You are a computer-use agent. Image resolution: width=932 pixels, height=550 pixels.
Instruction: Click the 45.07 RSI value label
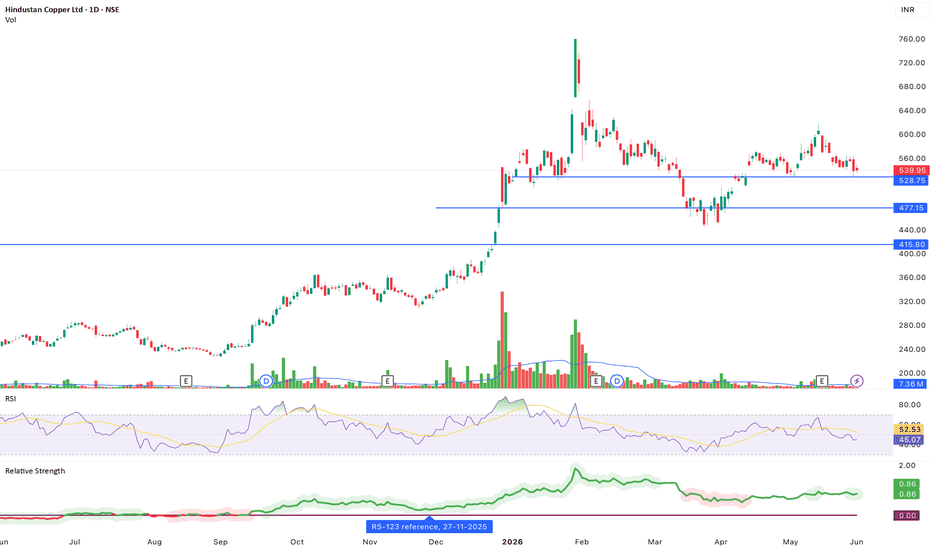tap(909, 440)
